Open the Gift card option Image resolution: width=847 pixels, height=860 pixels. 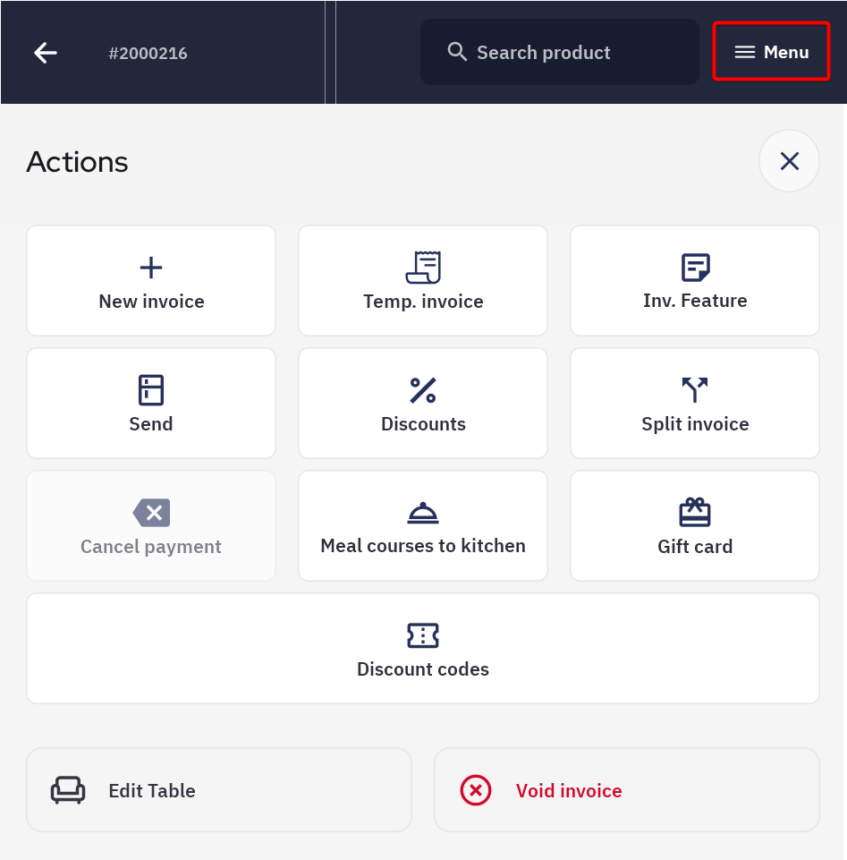click(x=695, y=526)
